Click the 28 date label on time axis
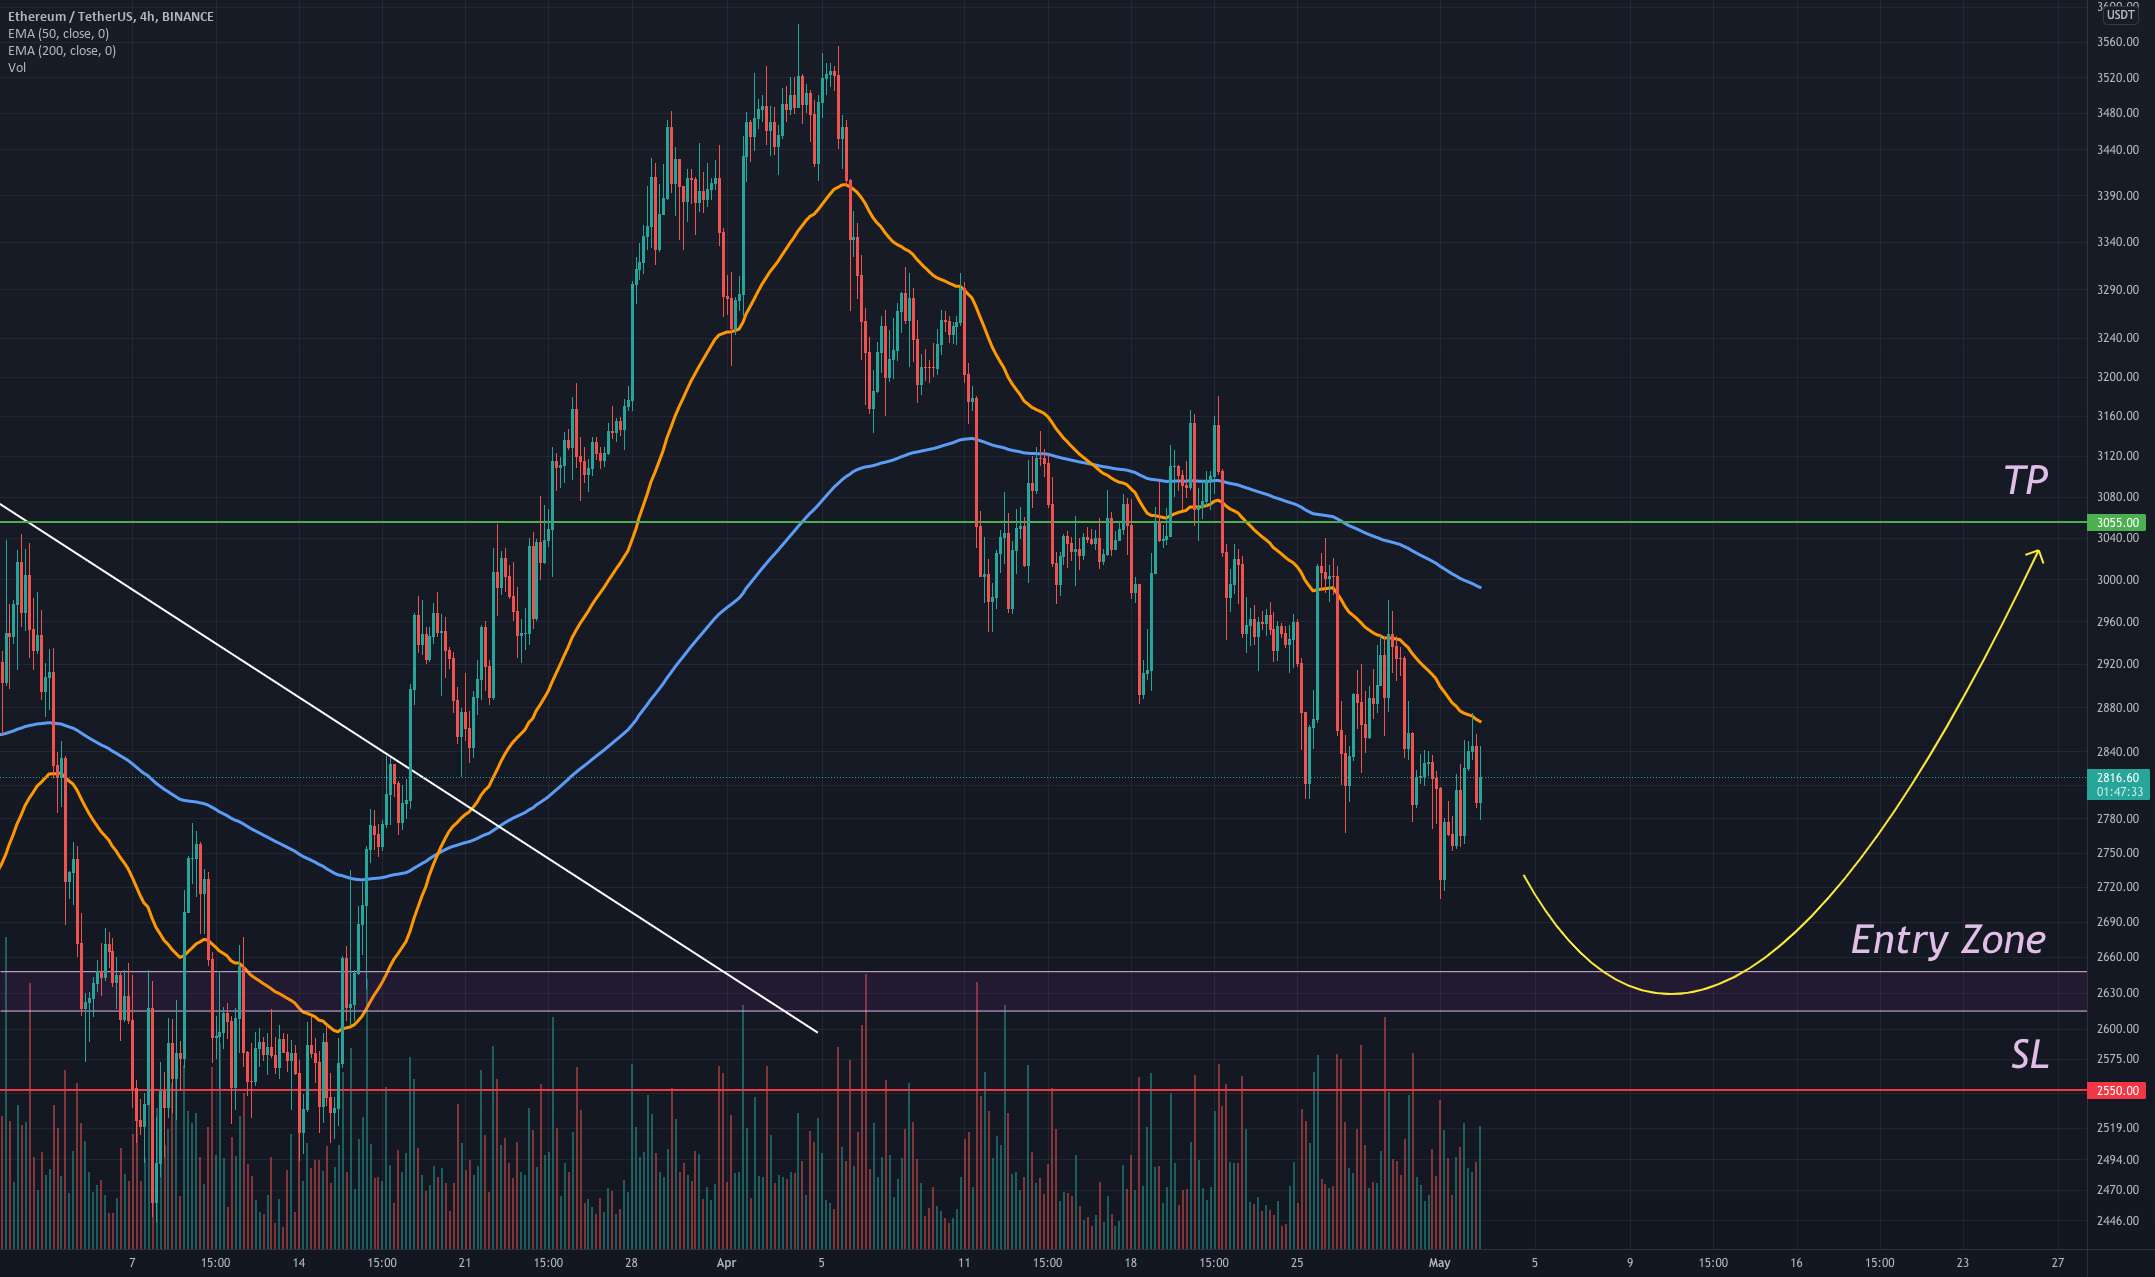Screen dimensions: 2155x1277 point(631,1263)
